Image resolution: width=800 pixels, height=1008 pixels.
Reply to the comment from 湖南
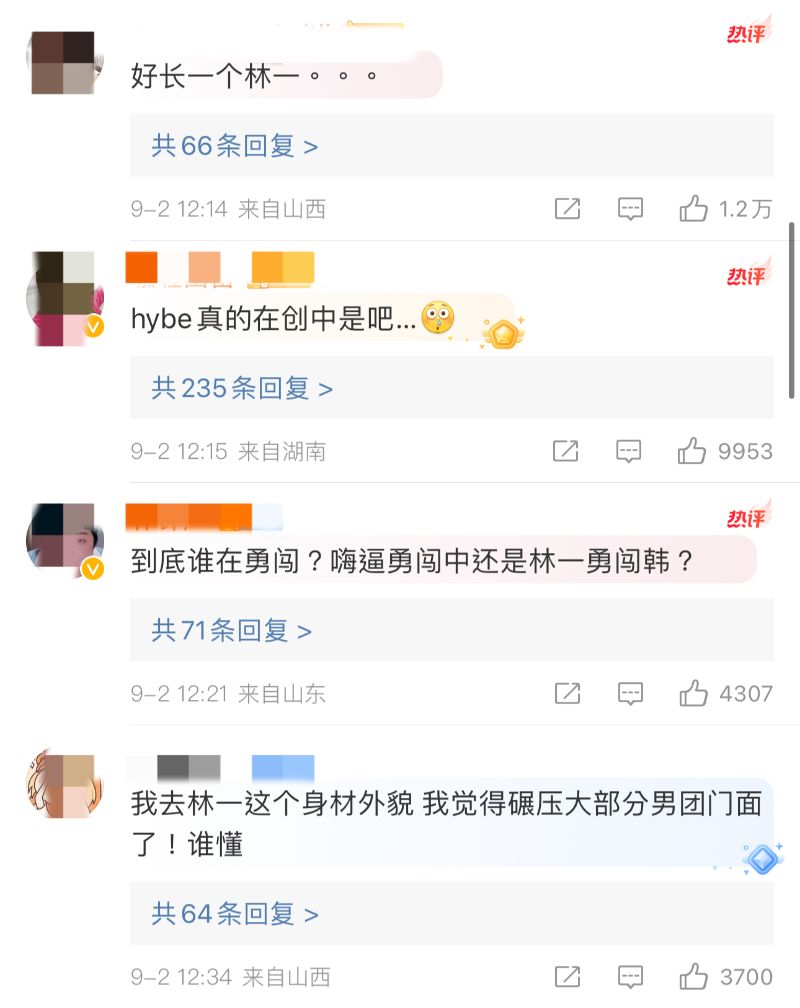point(628,451)
